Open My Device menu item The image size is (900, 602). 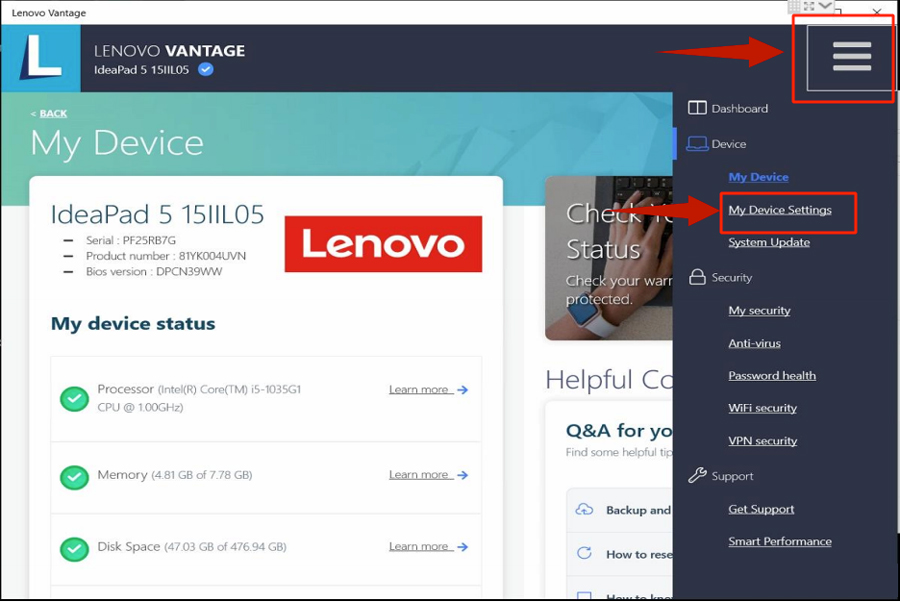[x=758, y=177]
